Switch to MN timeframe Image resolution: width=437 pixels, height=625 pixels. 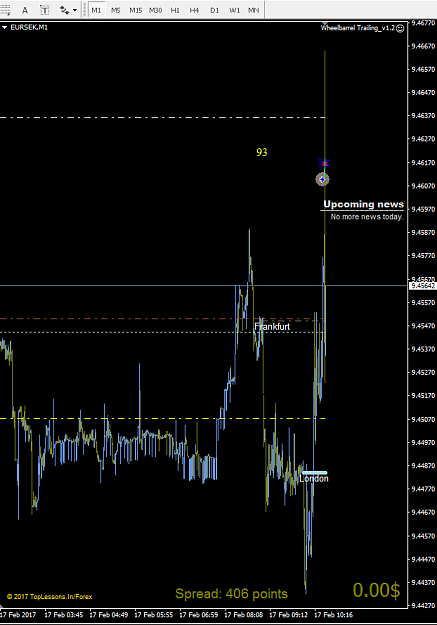tap(254, 10)
